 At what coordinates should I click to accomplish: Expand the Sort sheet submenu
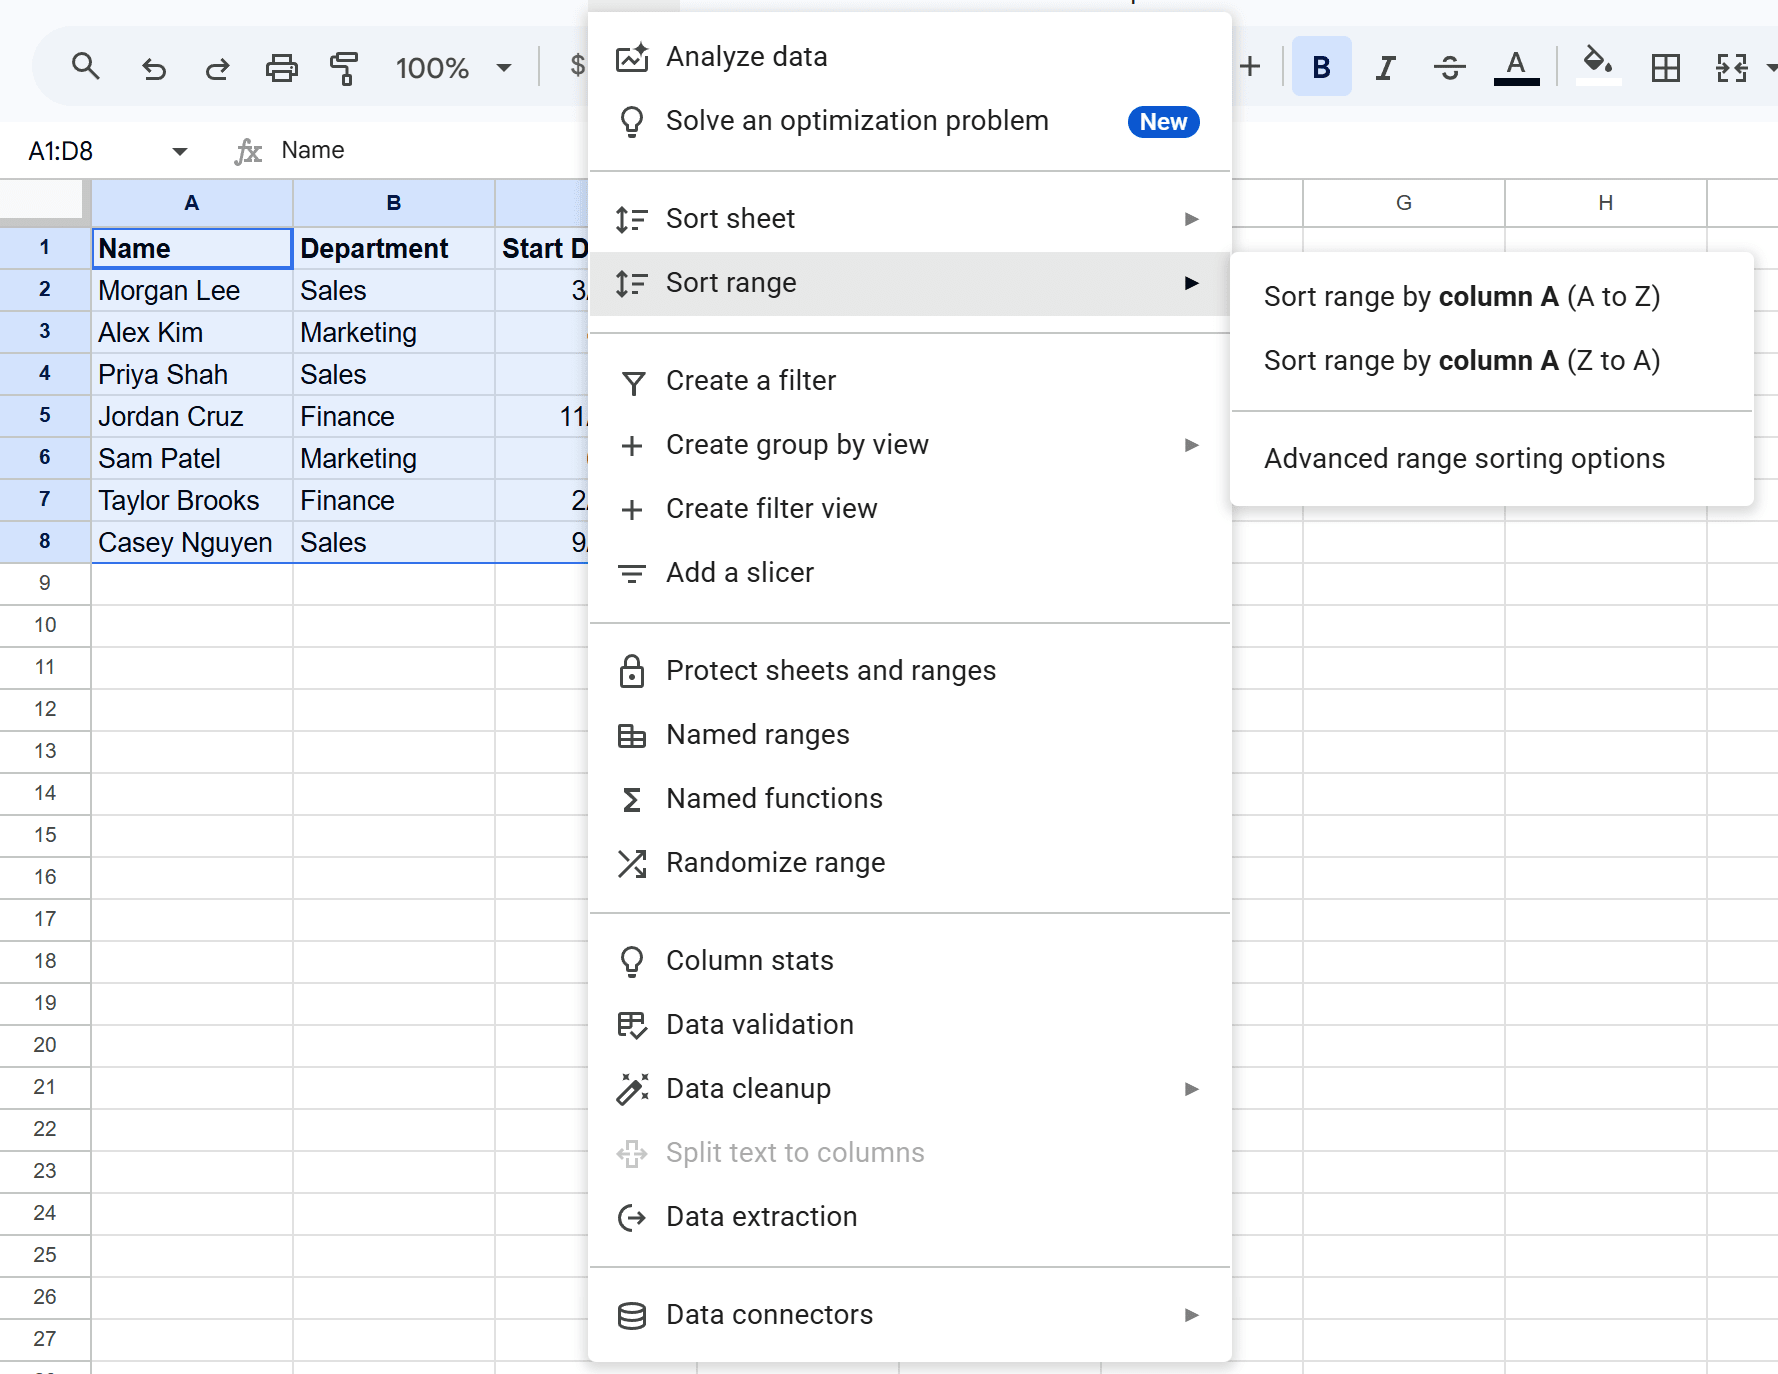click(x=910, y=219)
